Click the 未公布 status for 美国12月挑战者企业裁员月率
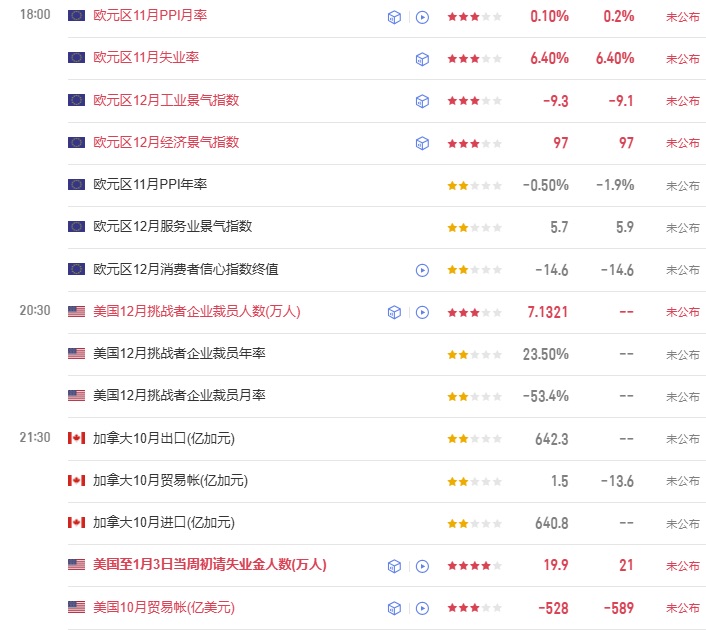The image size is (706, 630). point(683,396)
